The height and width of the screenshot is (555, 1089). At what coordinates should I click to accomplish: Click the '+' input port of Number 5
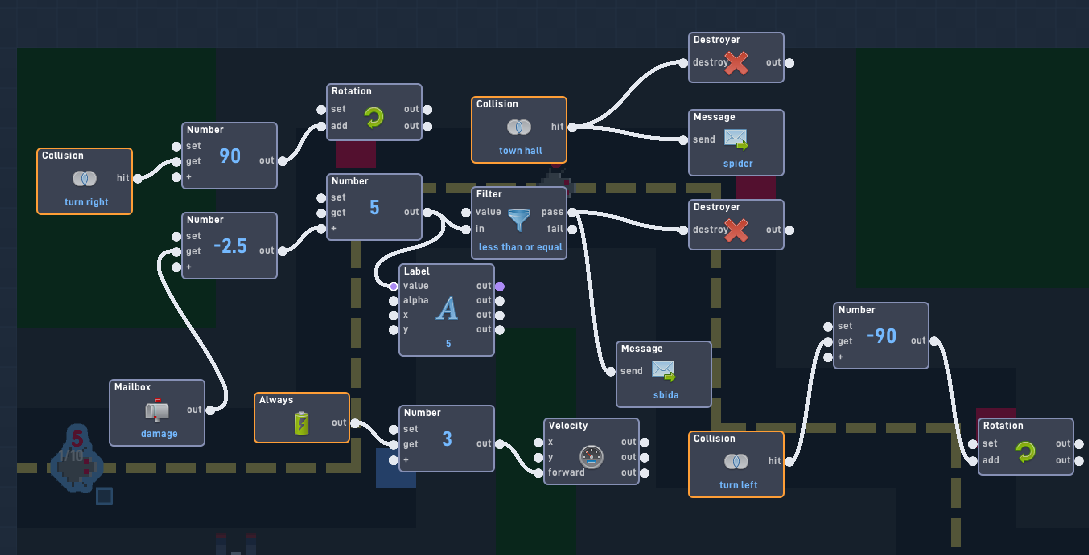tap(321, 229)
